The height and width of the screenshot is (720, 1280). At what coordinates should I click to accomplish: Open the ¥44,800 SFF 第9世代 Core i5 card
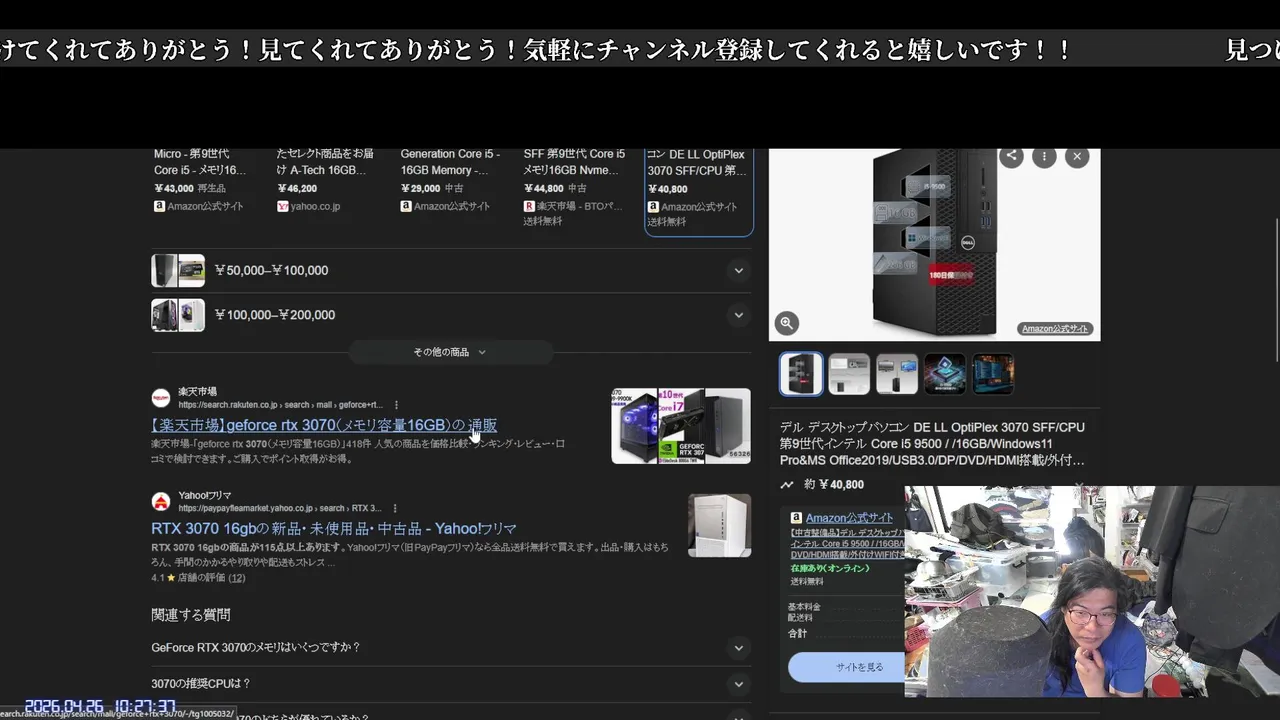pos(575,187)
